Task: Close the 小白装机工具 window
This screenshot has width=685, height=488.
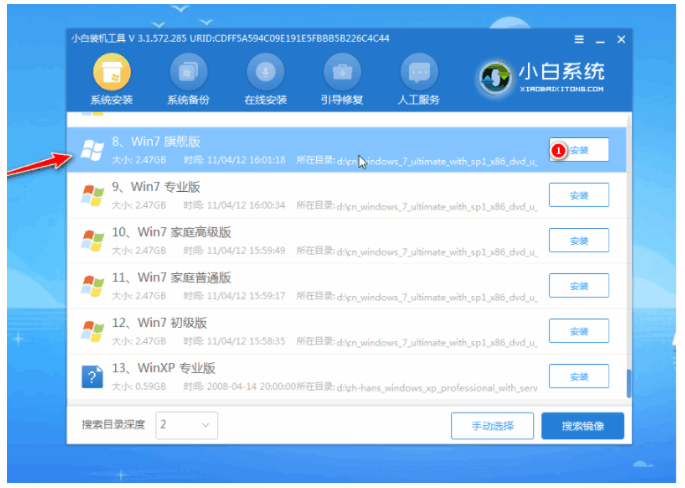Action: 621,40
